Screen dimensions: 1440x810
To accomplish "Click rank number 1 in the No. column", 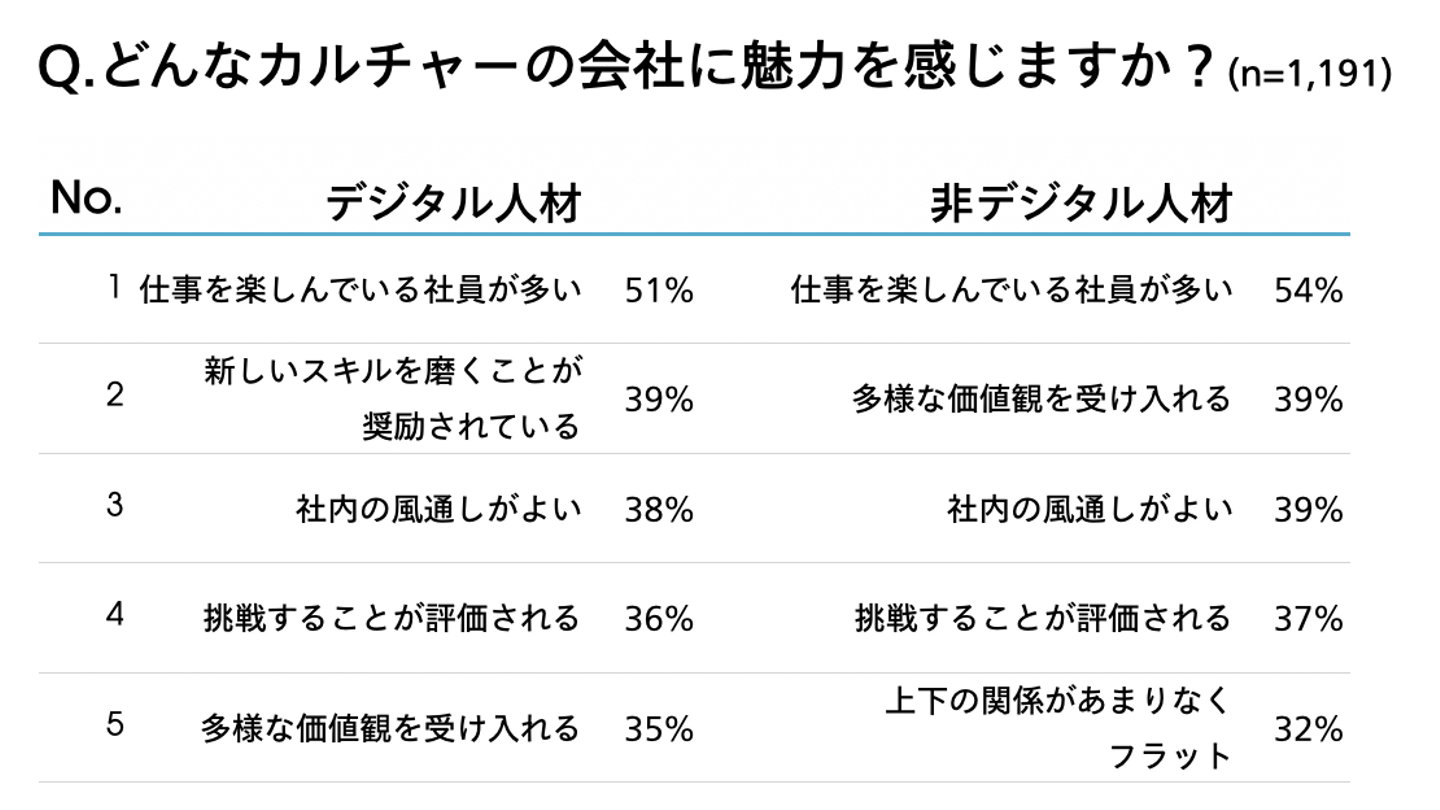I will point(115,288).
